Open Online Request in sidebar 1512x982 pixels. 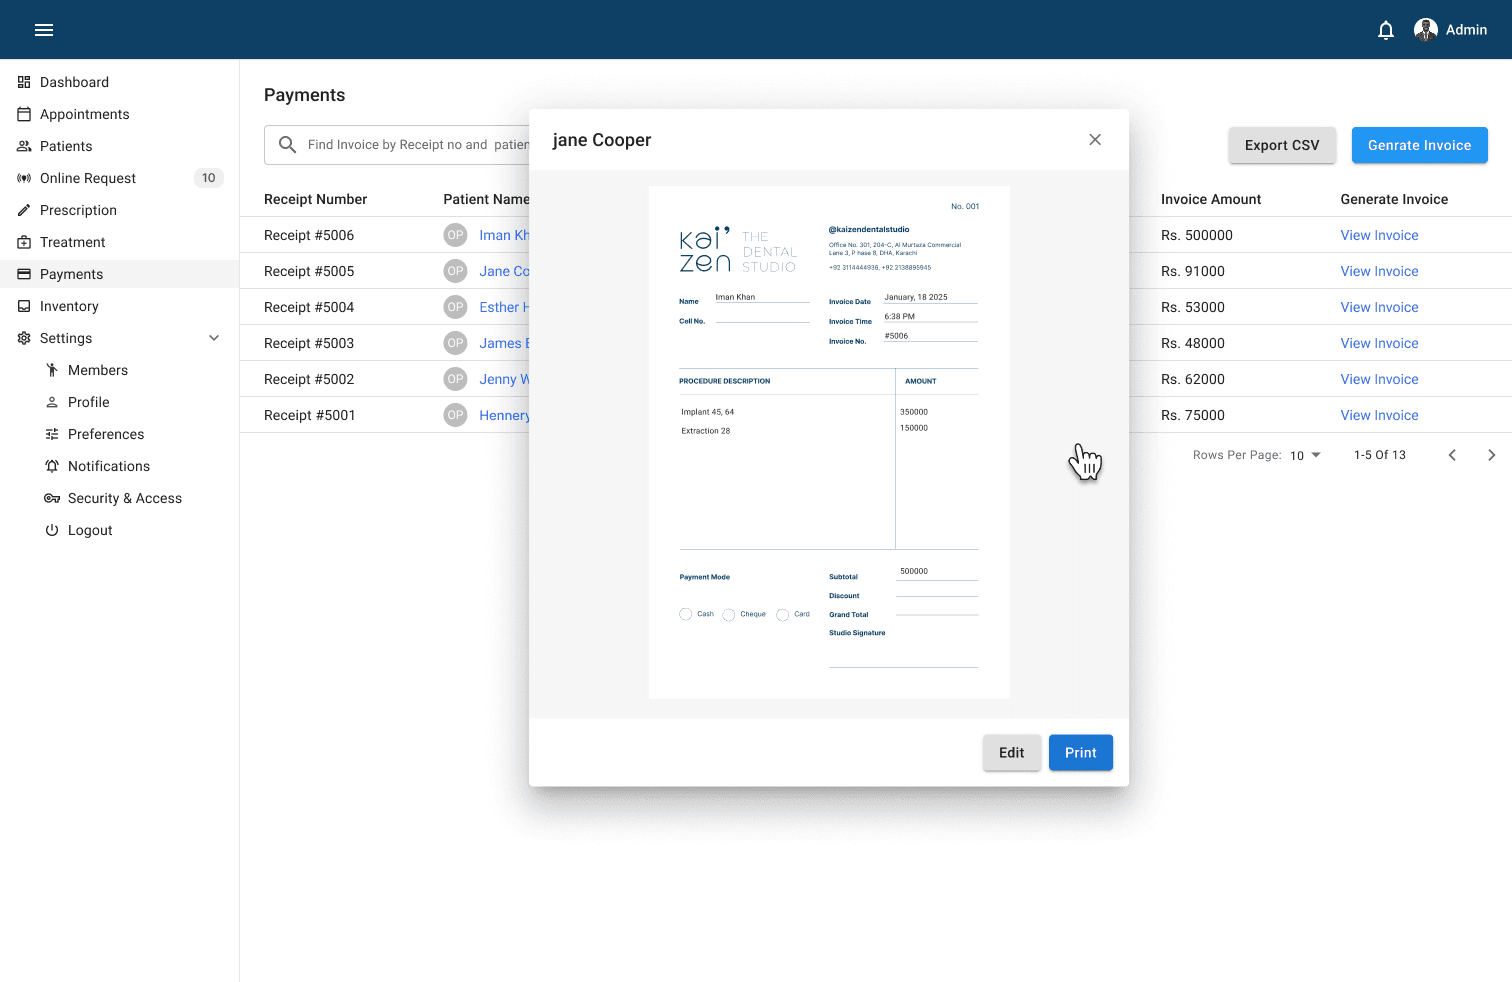click(x=88, y=178)
